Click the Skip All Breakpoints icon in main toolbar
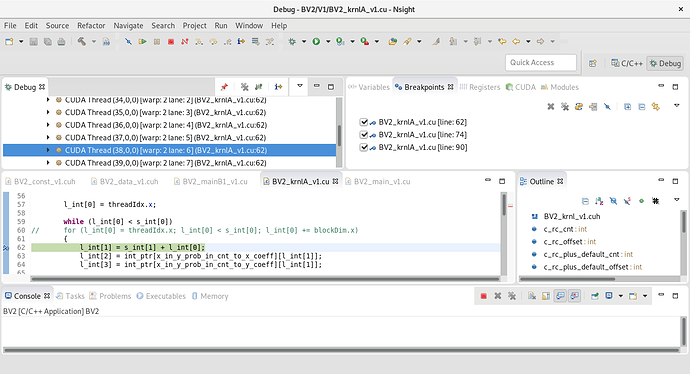Image resolution: width=690 pixels, height=374 pixels. click(128, 41)
